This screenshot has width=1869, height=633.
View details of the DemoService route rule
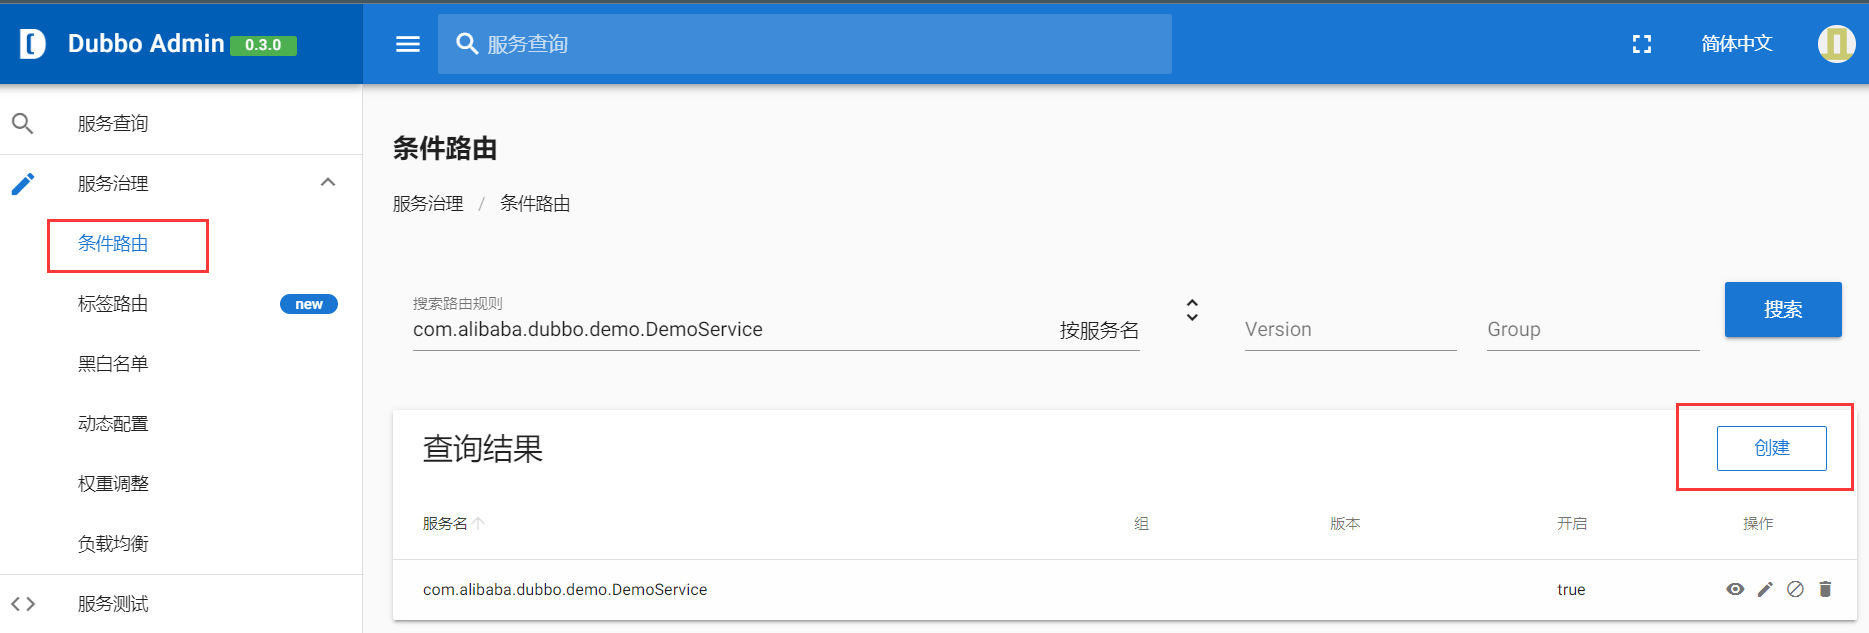(x=1735, y=589)
